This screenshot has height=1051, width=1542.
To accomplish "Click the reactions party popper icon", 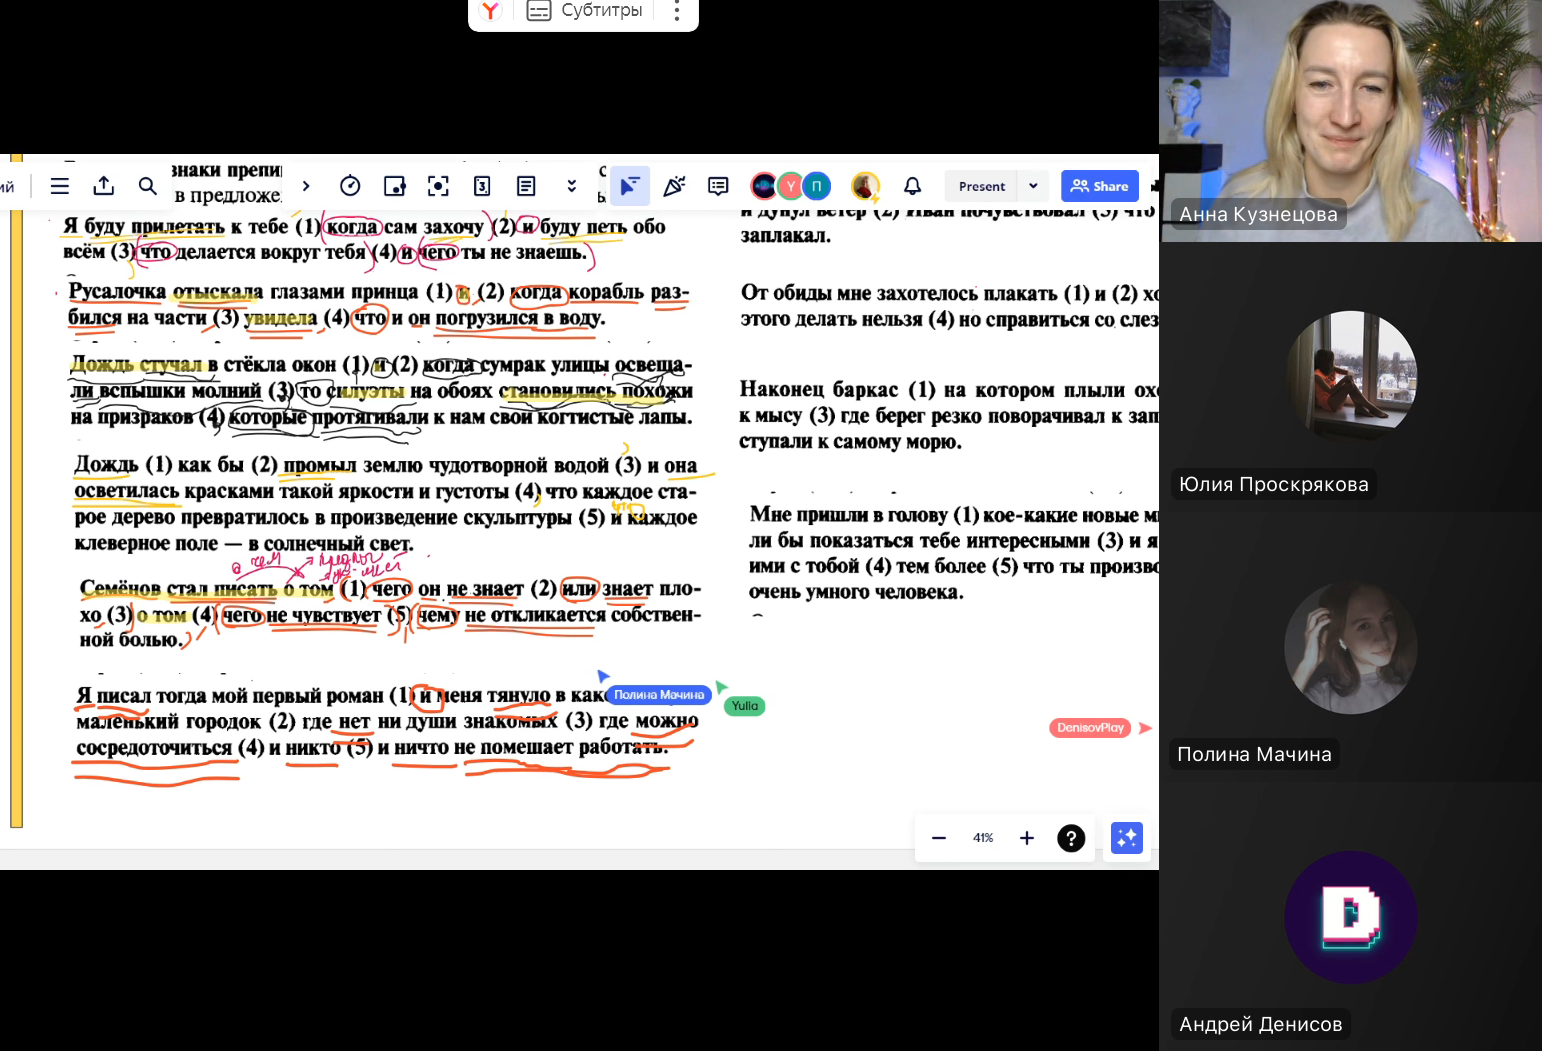I will [674, 186].
